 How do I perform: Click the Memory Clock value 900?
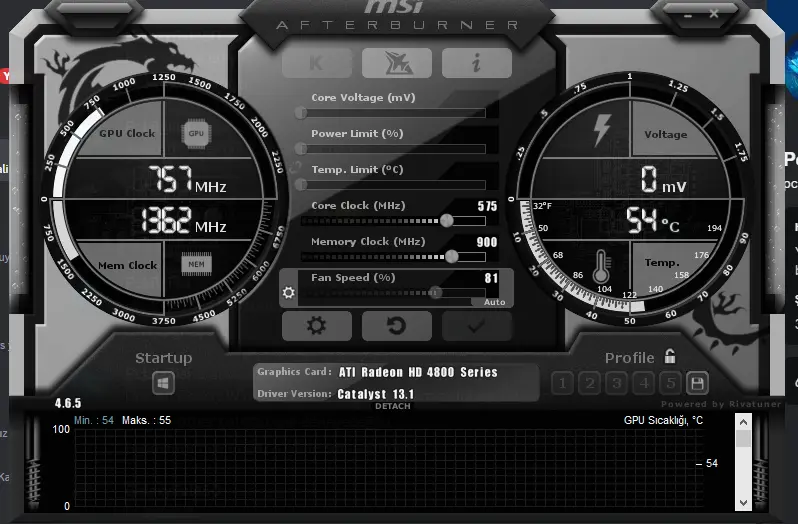487,242
